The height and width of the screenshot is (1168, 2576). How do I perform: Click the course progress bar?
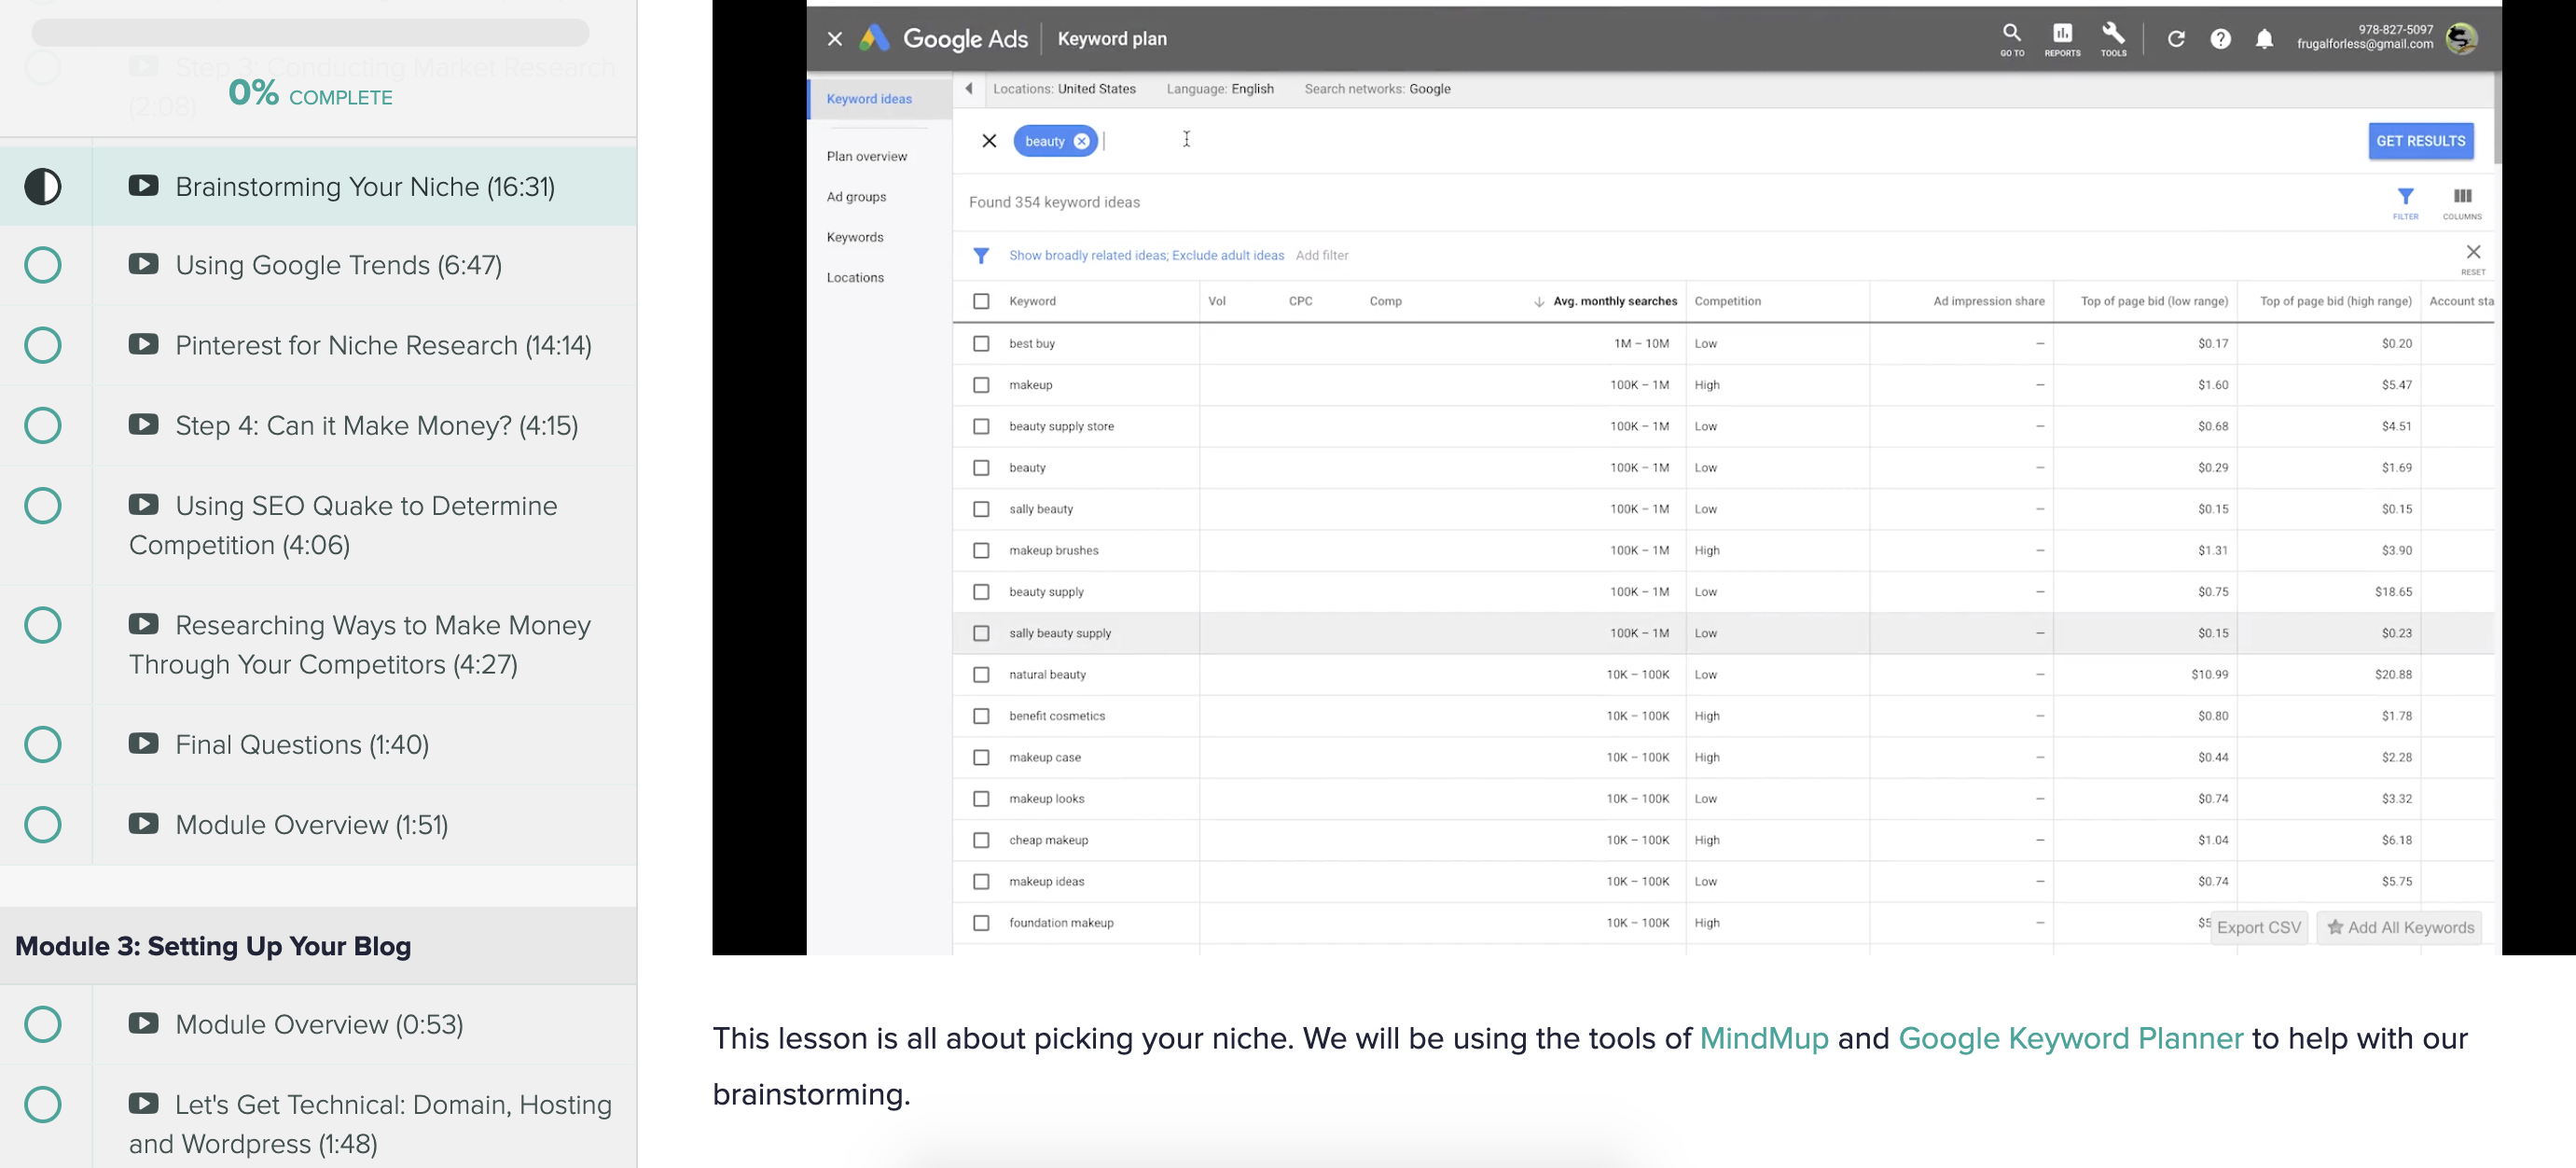310,32
